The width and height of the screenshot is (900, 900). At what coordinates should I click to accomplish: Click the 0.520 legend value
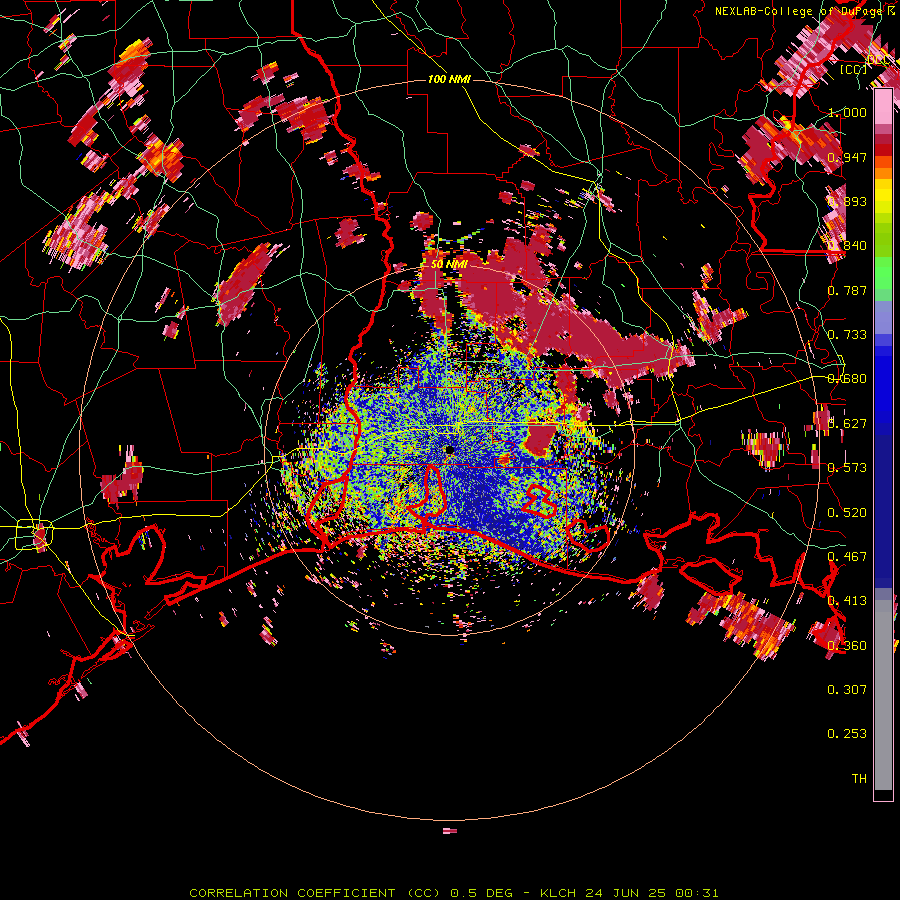click(847, 513)
